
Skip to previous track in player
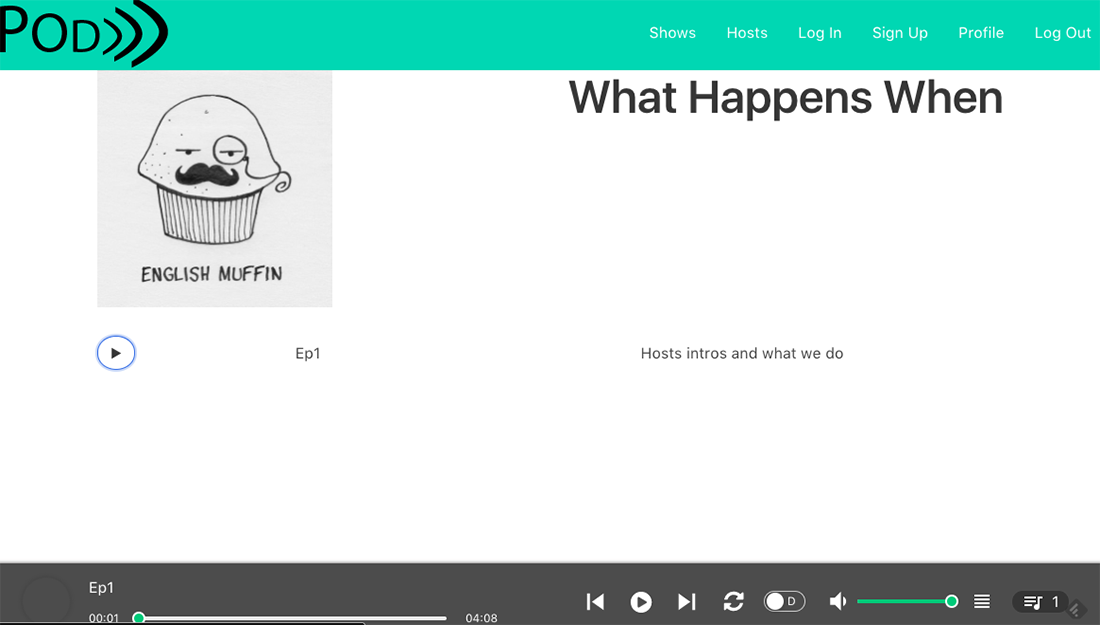click(595, 601)
